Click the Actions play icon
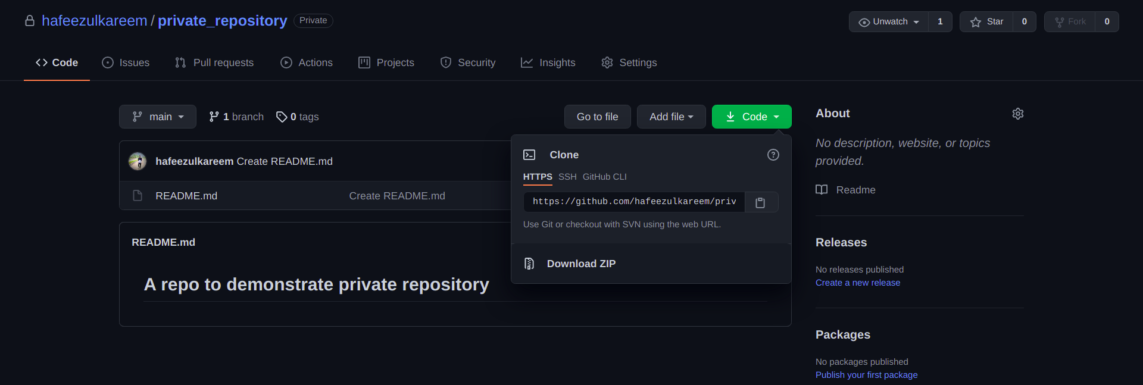The width and height of the screenshot is (1143, 385). [286, 63]
